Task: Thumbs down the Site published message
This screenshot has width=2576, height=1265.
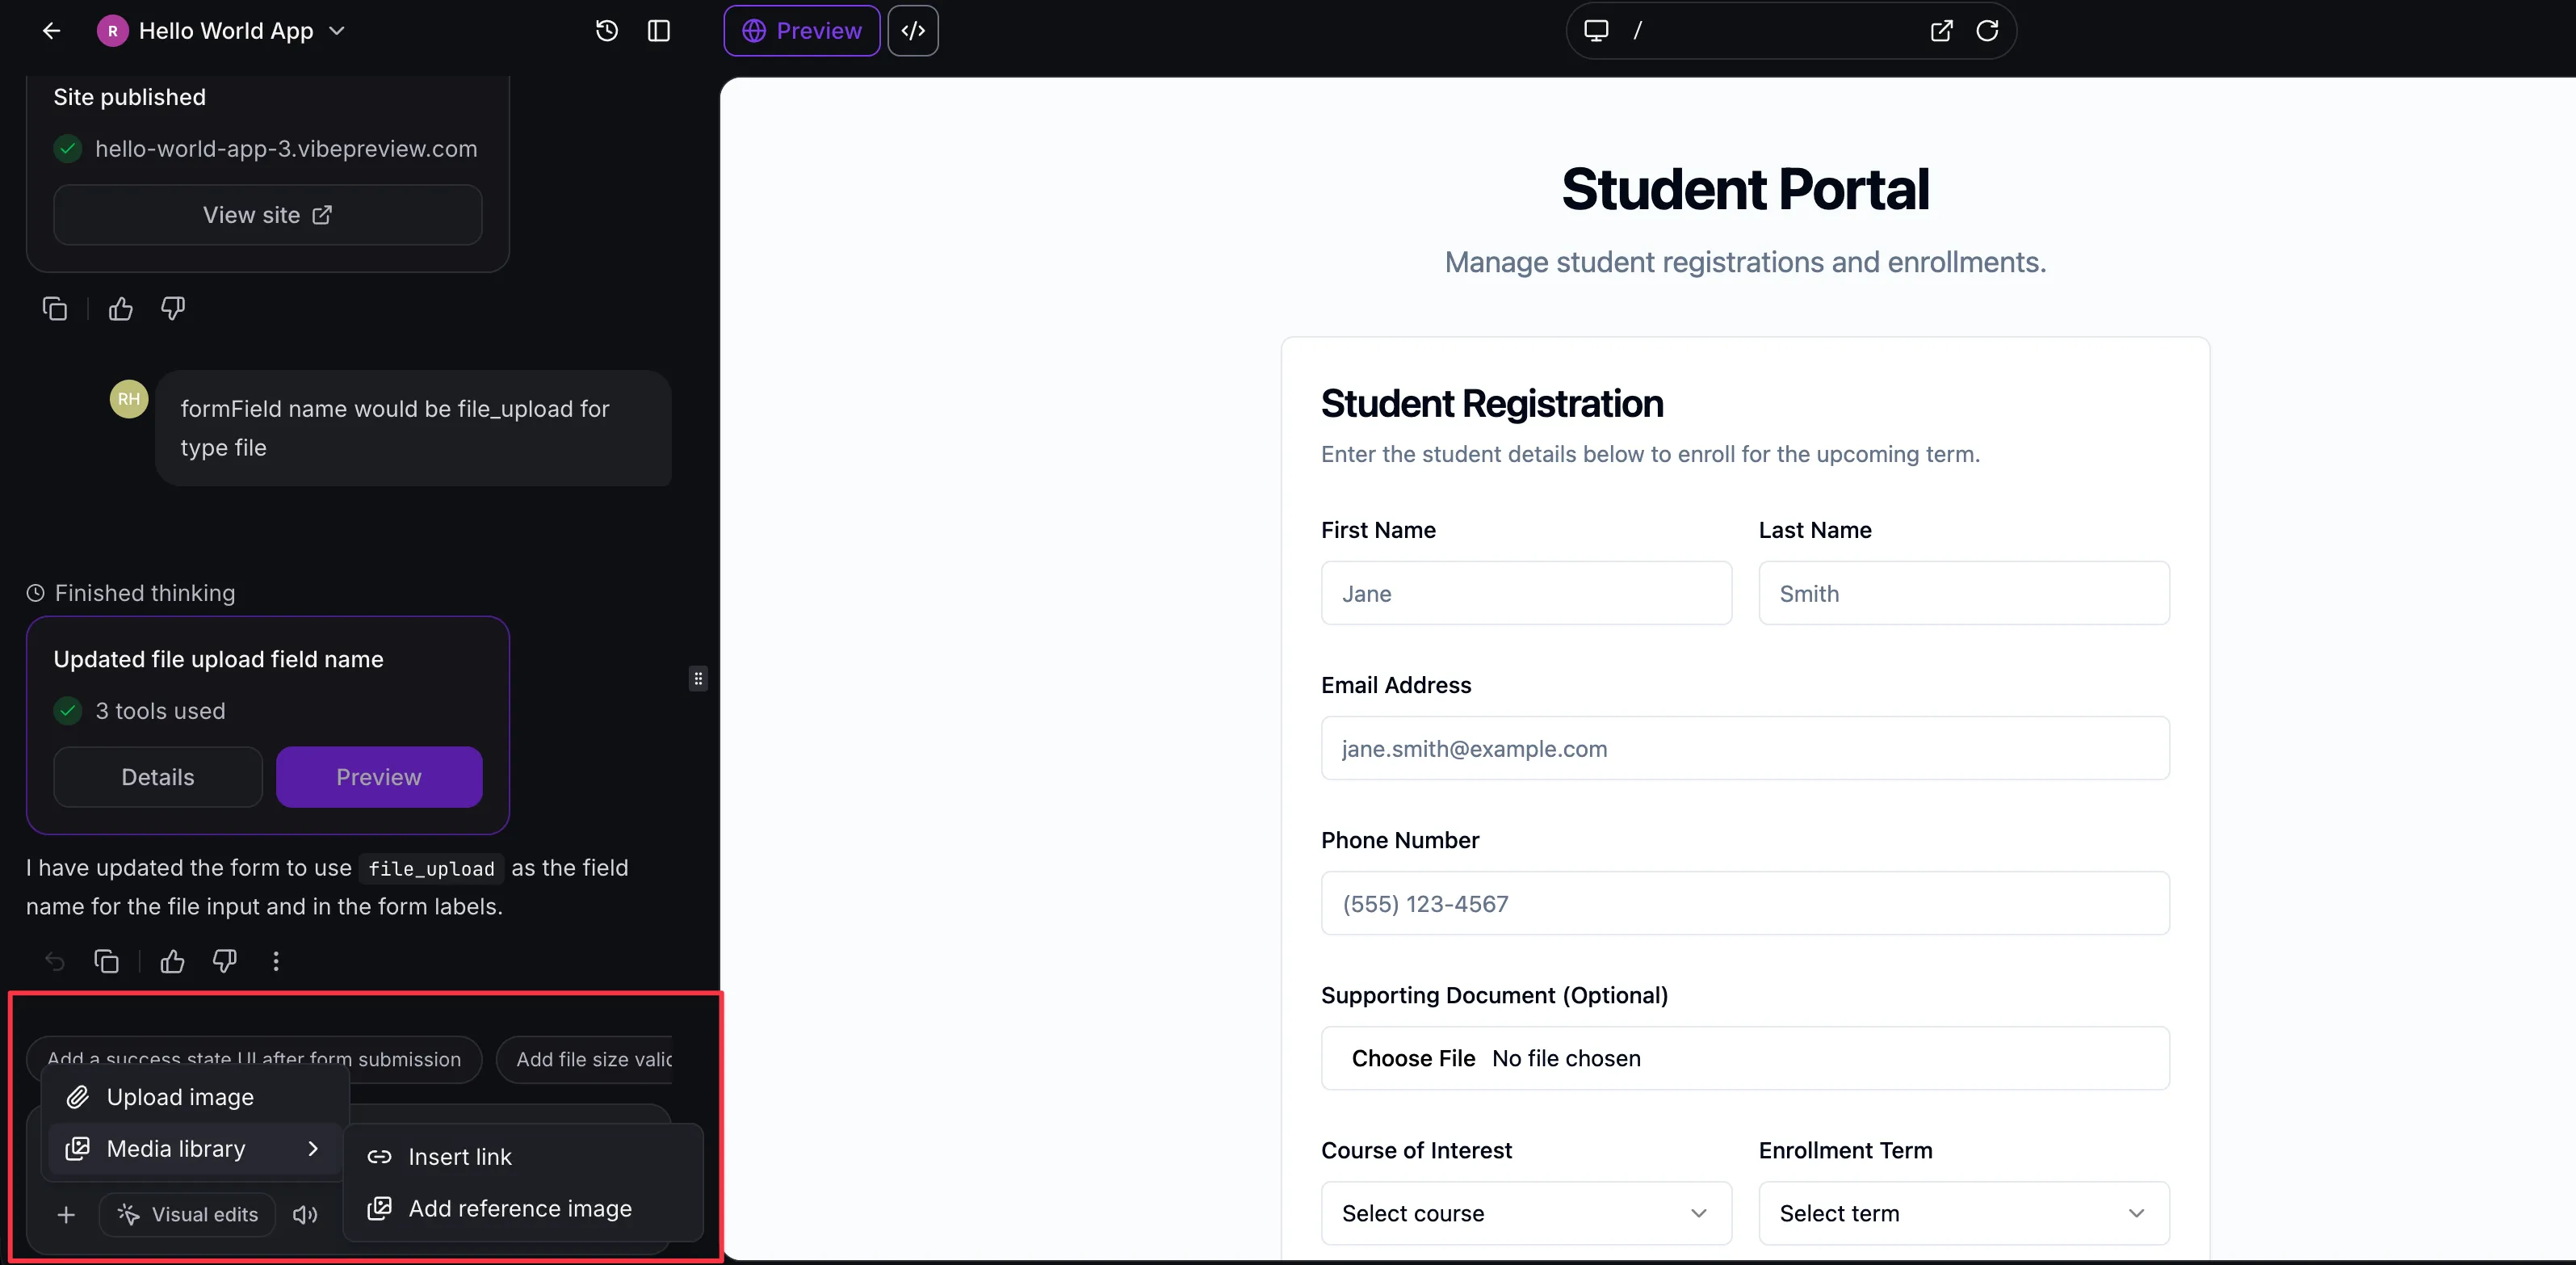Action: (173, 309)
